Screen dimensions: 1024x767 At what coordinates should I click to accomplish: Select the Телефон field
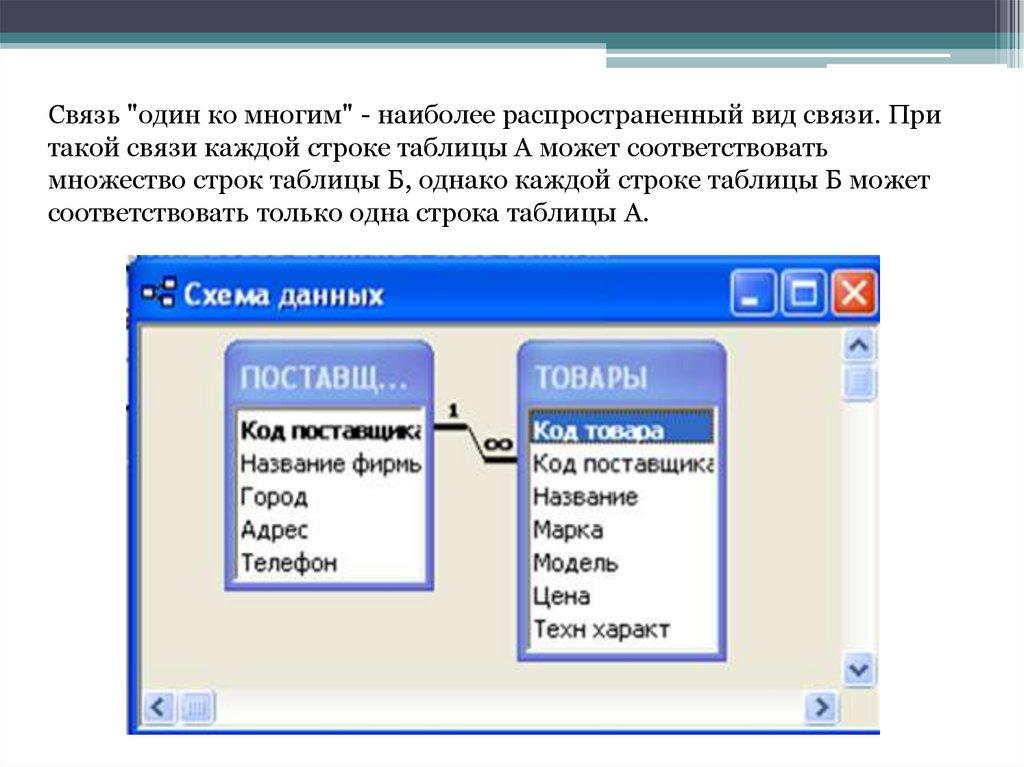pyautogui.click(x=289, y=563)
